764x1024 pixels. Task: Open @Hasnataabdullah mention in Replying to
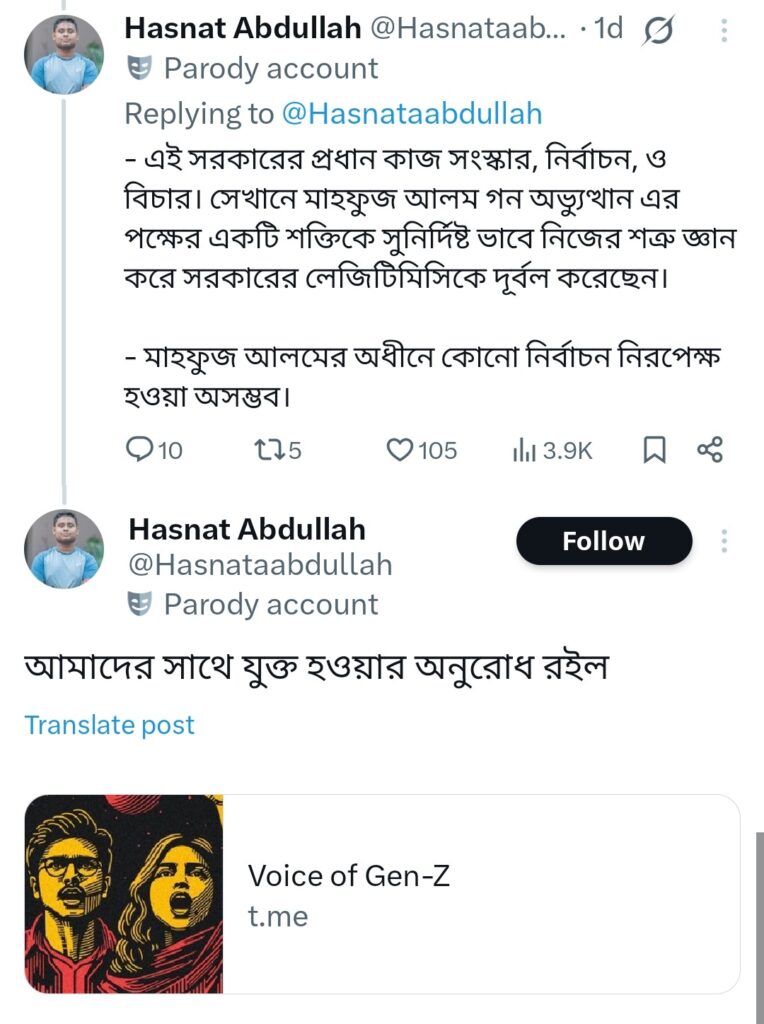(412, 114)
